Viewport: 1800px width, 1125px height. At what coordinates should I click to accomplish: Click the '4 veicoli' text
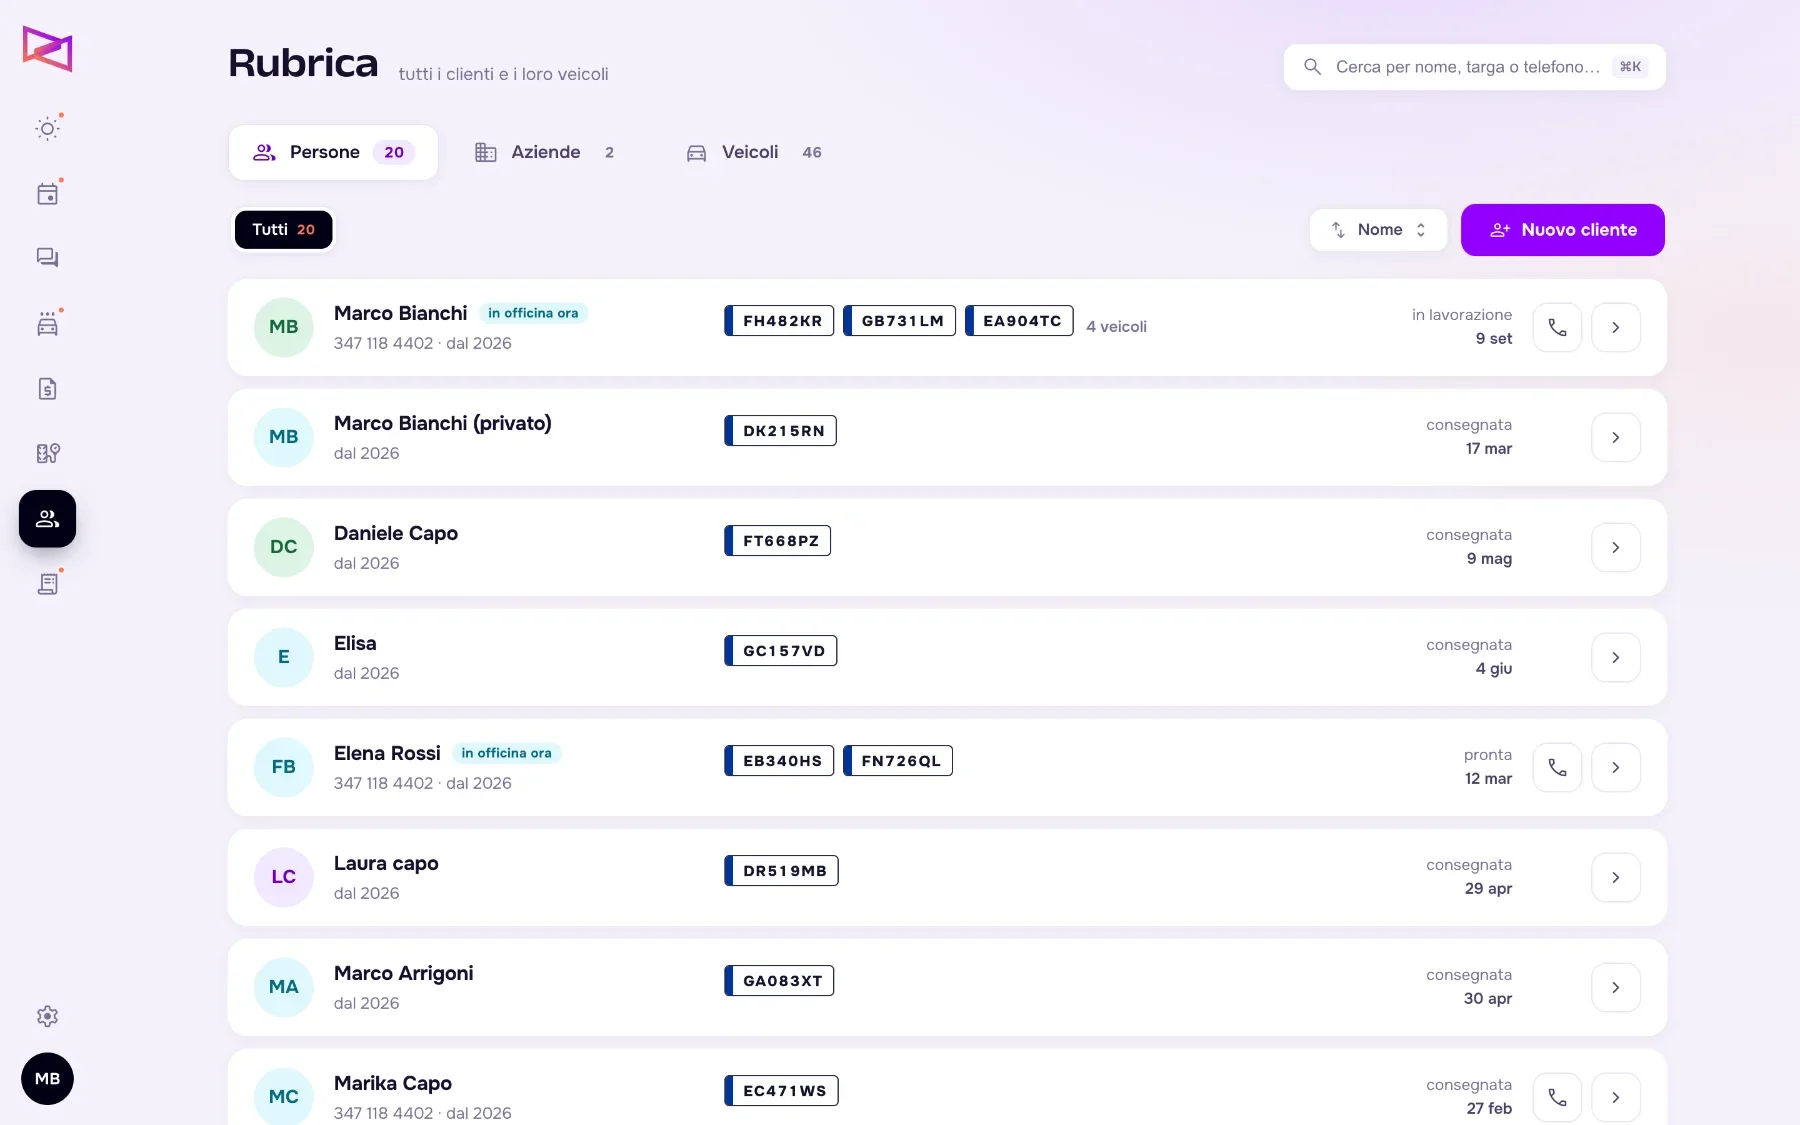1116,327
